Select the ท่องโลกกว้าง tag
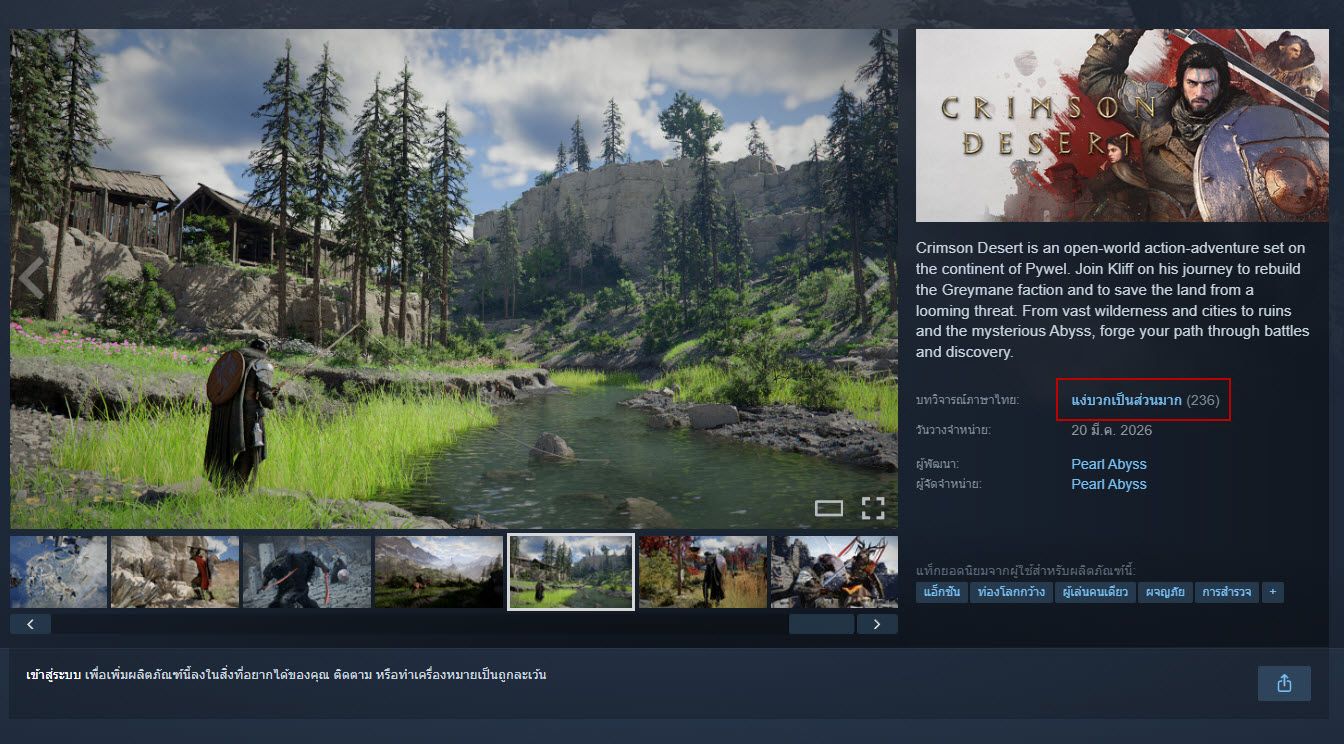 point(1011,592)
